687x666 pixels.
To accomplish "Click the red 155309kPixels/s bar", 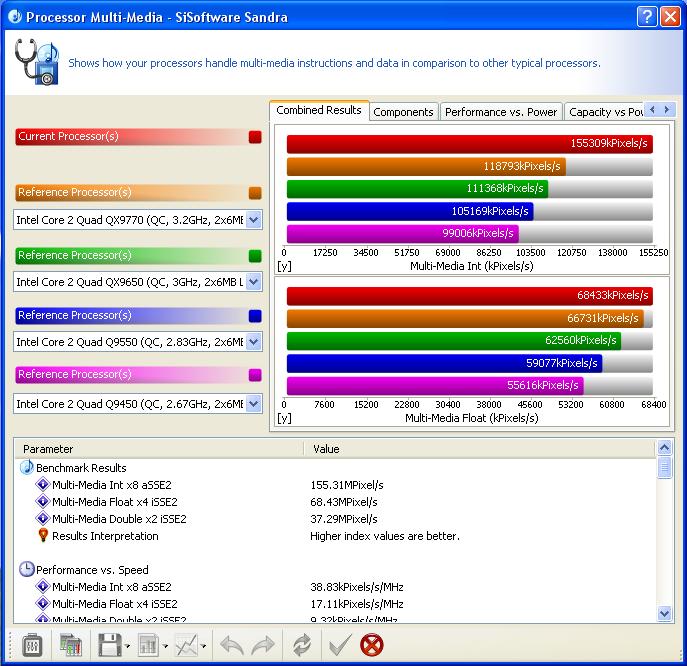I will (x=470, y=144).
